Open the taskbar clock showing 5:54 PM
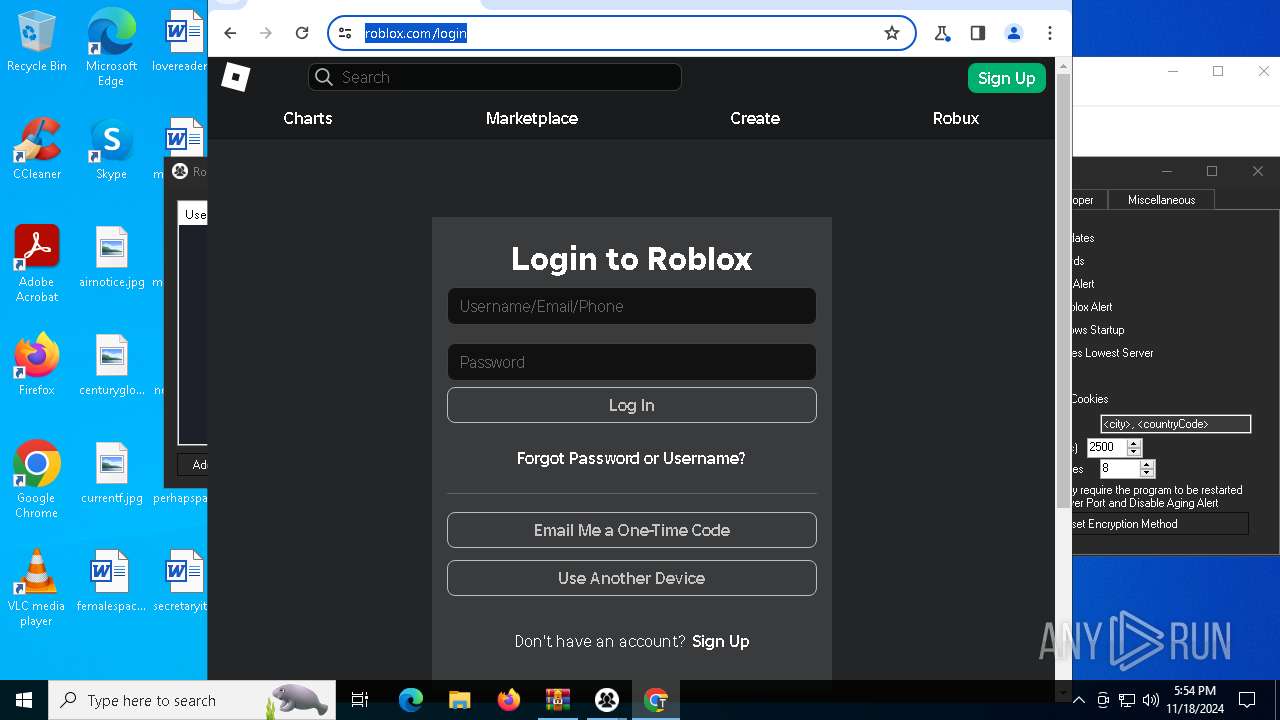The width and height of the screenshot is (1280, 720). click(x=1194, y=700)
